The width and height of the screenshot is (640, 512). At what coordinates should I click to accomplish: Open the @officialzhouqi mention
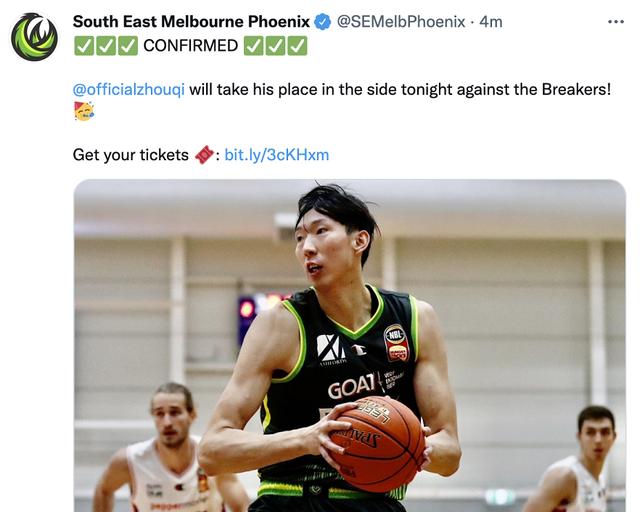point(129,89)
